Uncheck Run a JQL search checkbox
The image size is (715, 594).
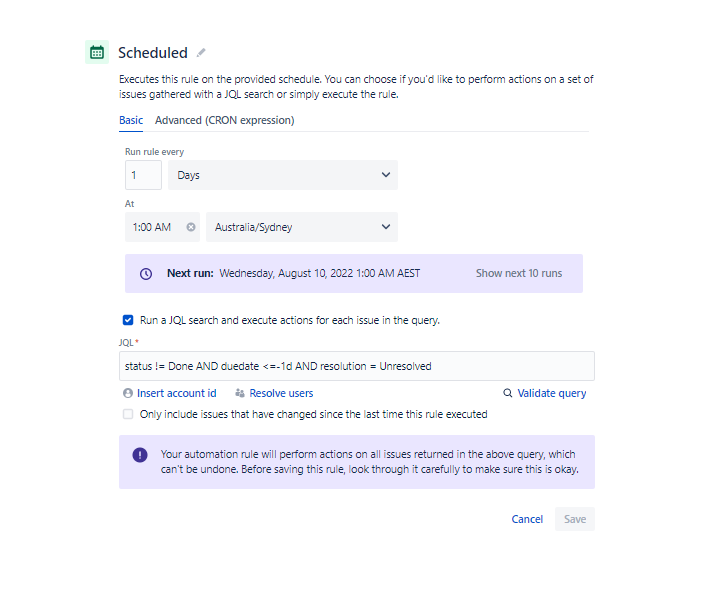coord(128,320)
